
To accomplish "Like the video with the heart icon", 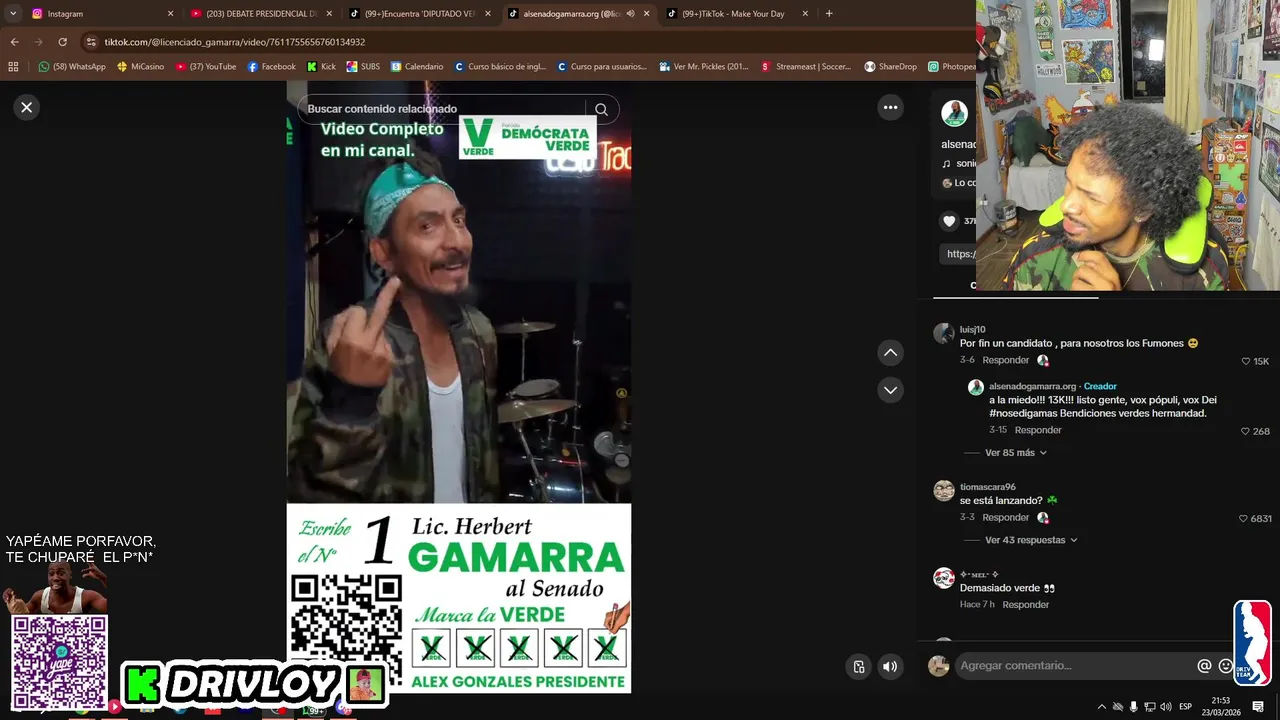I will 950,221.
